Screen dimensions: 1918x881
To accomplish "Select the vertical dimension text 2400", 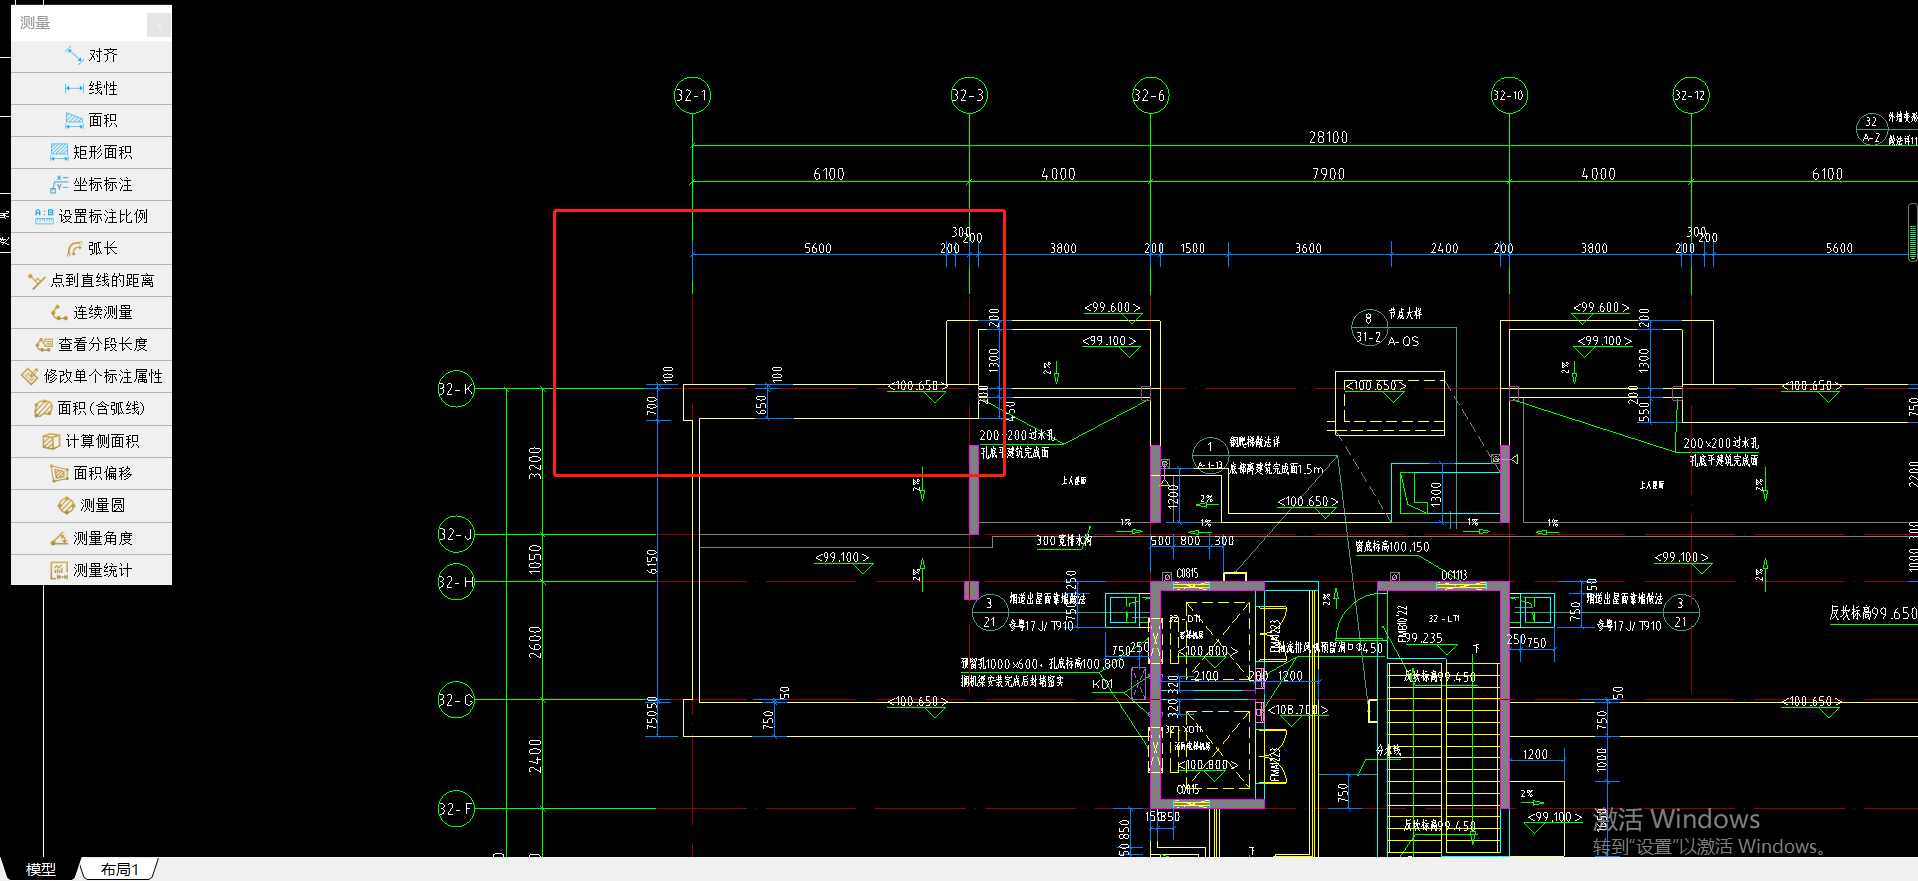I will tap(535, 755).
